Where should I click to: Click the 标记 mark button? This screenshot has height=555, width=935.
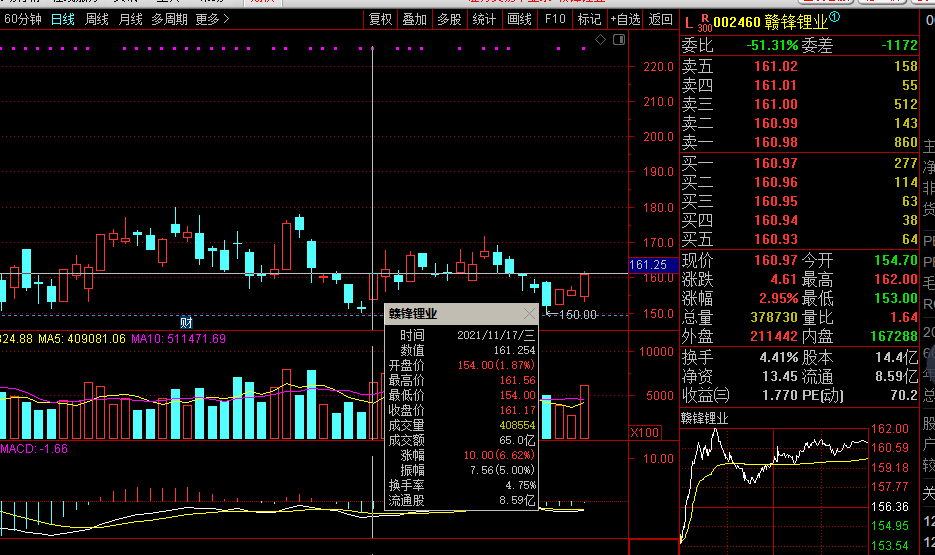pos(590,20)
